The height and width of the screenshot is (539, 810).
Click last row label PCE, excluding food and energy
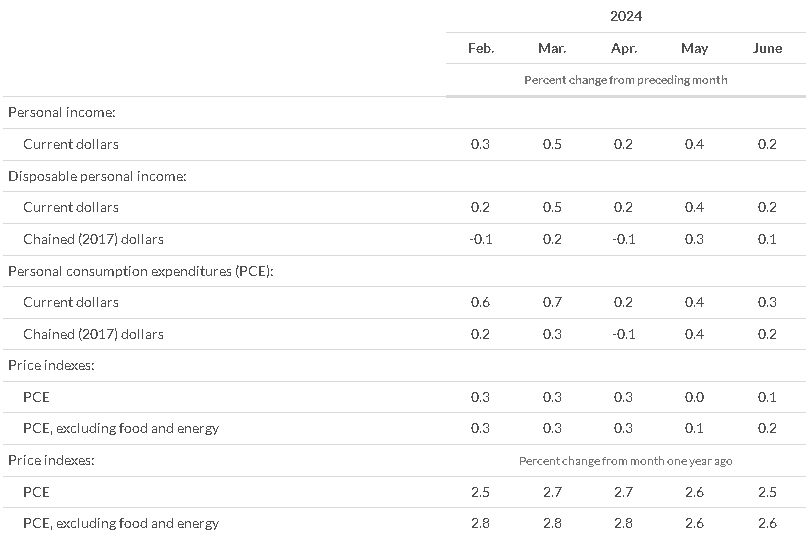[x=121, y=523]
